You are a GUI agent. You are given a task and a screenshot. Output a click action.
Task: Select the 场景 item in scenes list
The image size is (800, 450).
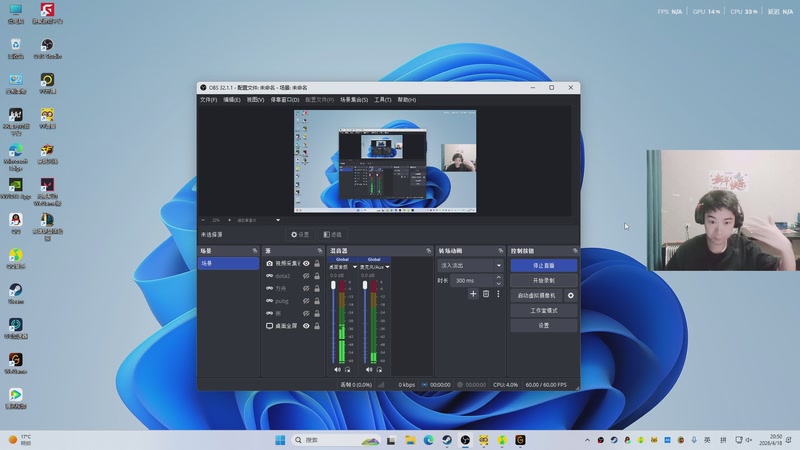pyautogui.click(x=229, y=263)
